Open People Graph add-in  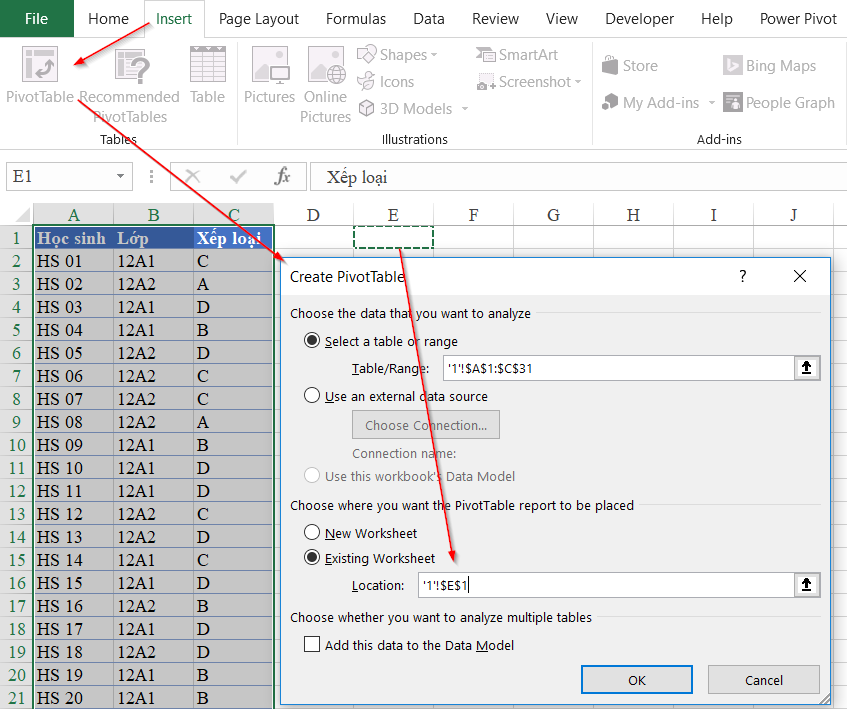[x=779, y=103]
